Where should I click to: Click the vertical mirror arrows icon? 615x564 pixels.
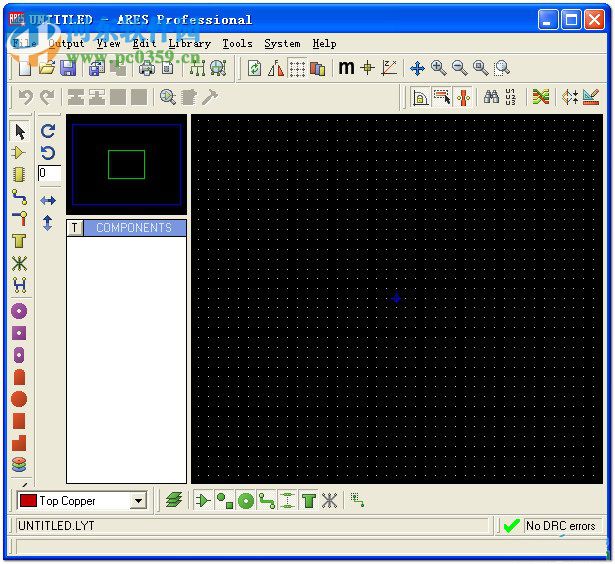47,223
